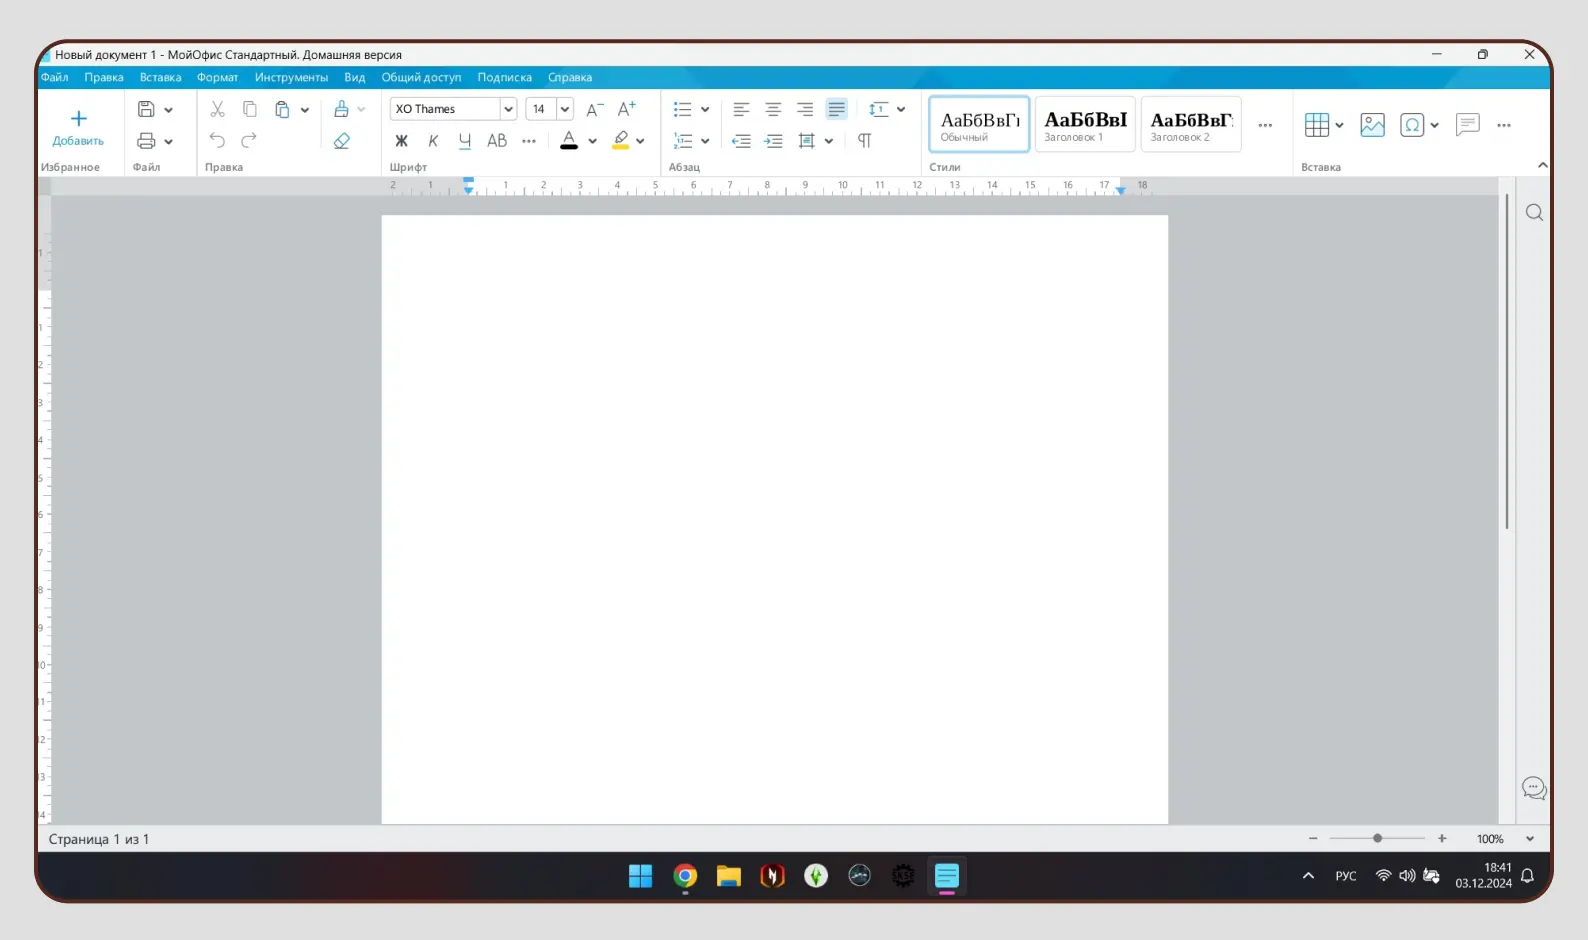
Task: Click the Save document icon
Action: point(146,109)
